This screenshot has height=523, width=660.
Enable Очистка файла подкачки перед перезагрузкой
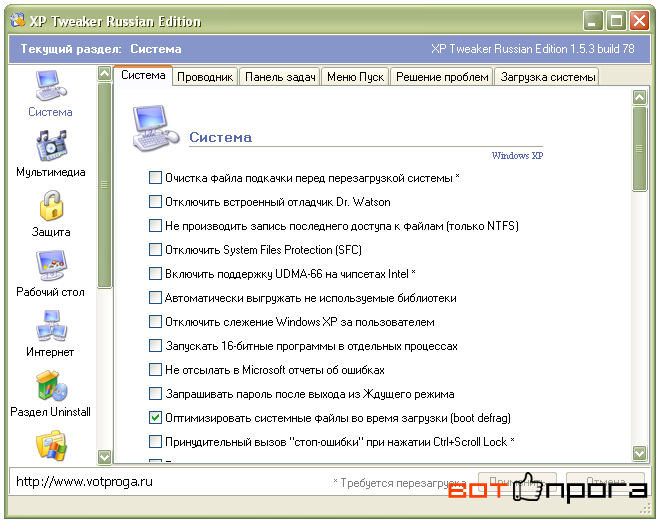point(155,178)
